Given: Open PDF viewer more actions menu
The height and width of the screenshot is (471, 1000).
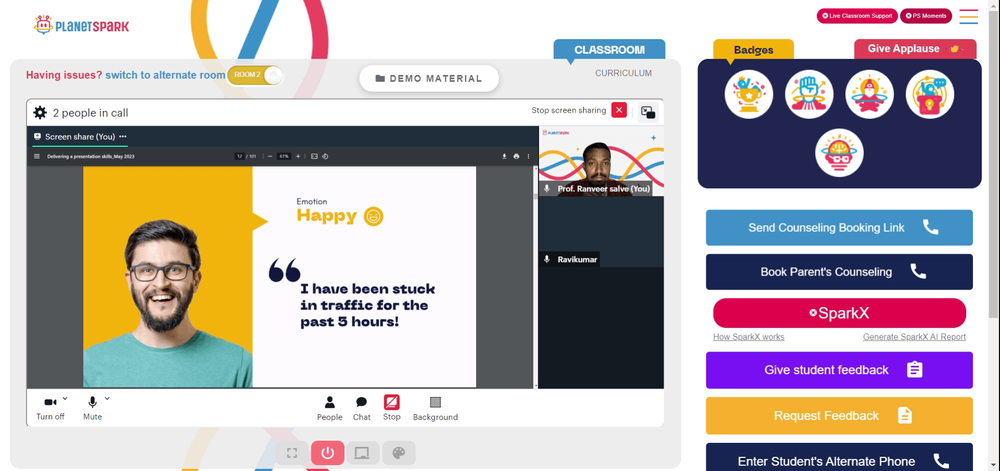Looking at the screenshot, I should click(528, 156).
